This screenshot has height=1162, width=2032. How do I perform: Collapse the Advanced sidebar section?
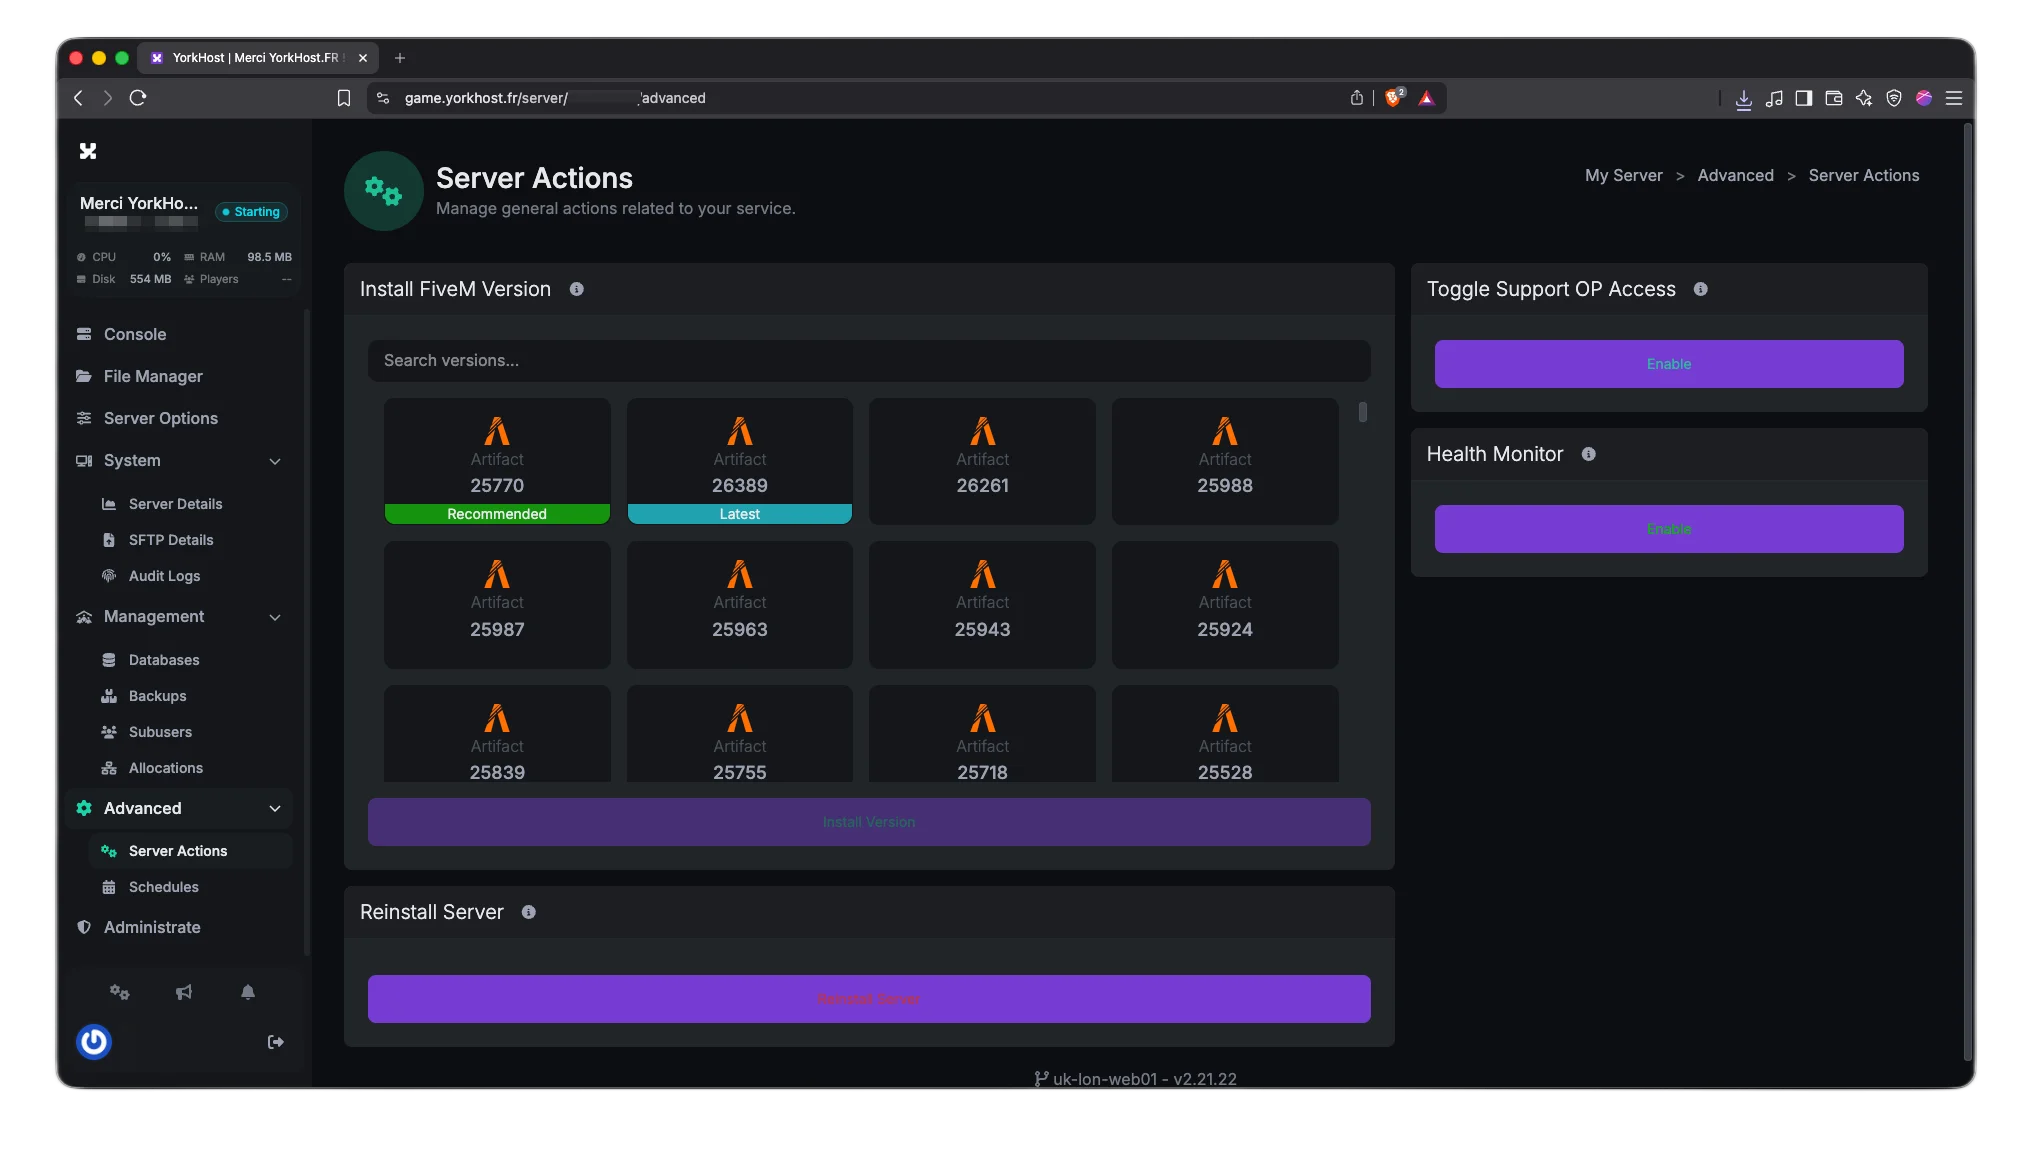coord(275,808)
